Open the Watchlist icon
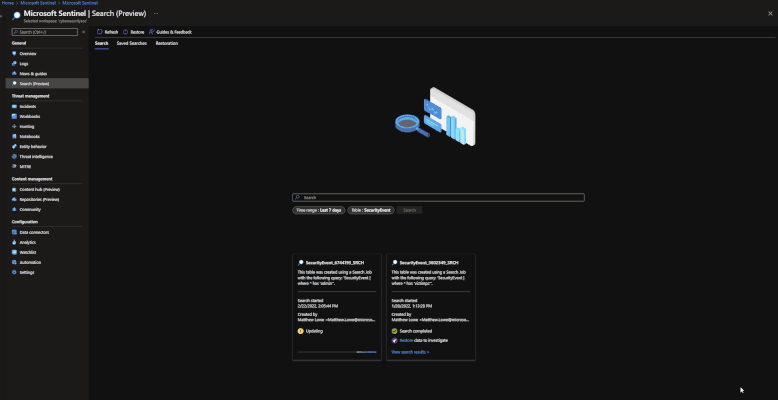 (14, 252)
